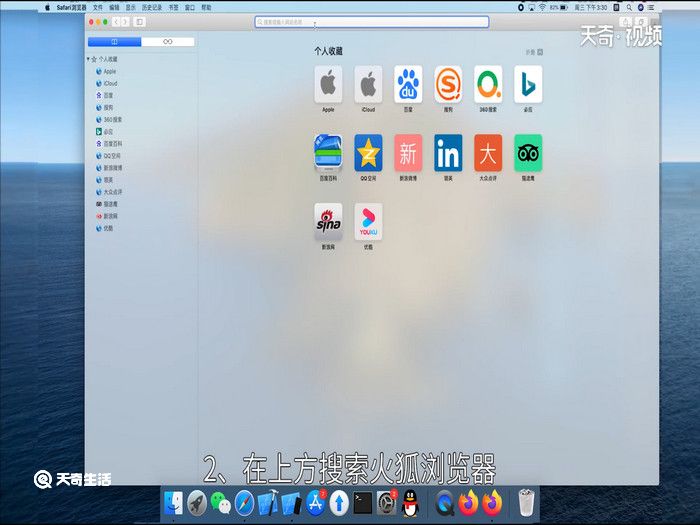The width and height of the screenshot is (700, 525).
Task: Open Simulator icon in the Dock
Action: (292, 503)
